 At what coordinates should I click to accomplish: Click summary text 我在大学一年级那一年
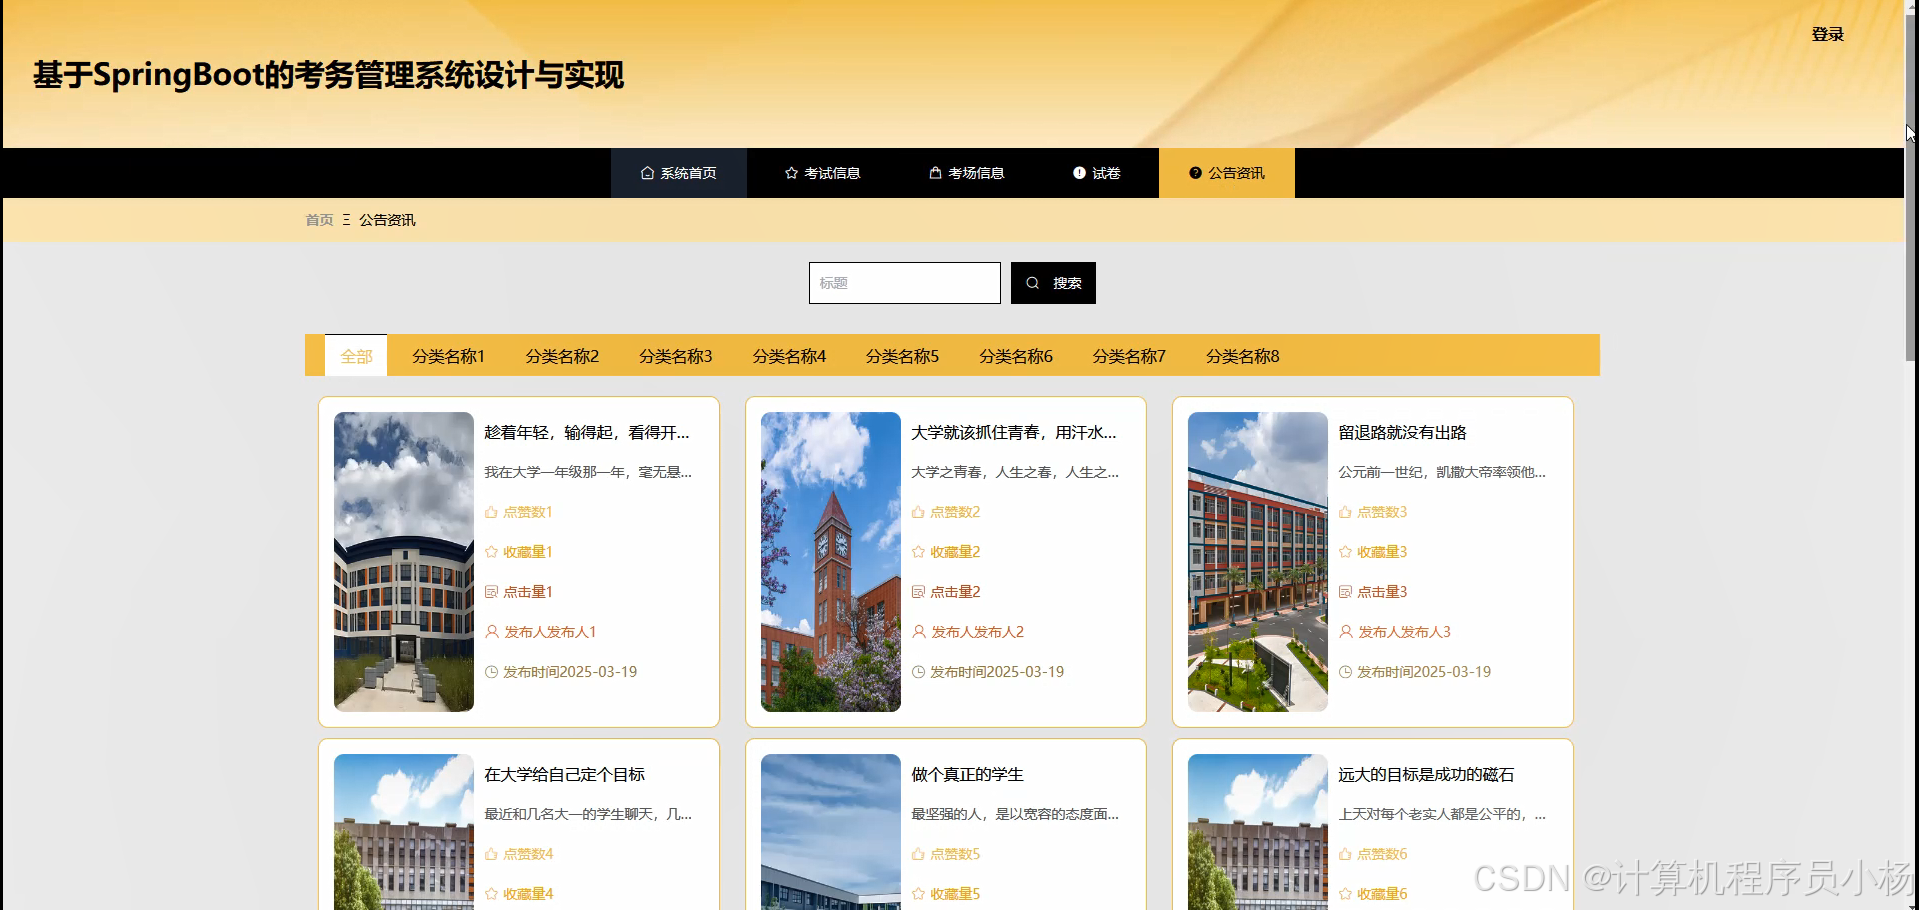(588, 472)
